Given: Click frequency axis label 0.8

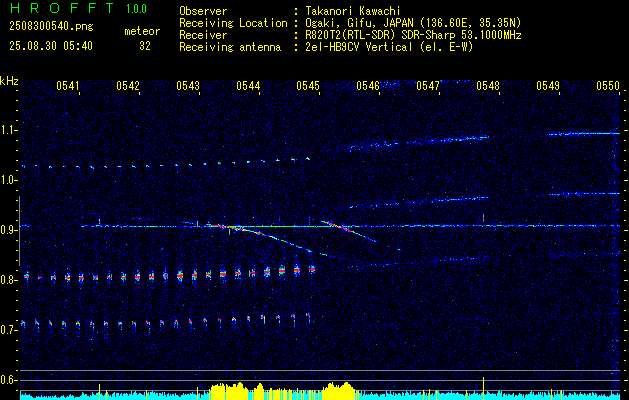Looking at the screenshot, I should 8,280.
